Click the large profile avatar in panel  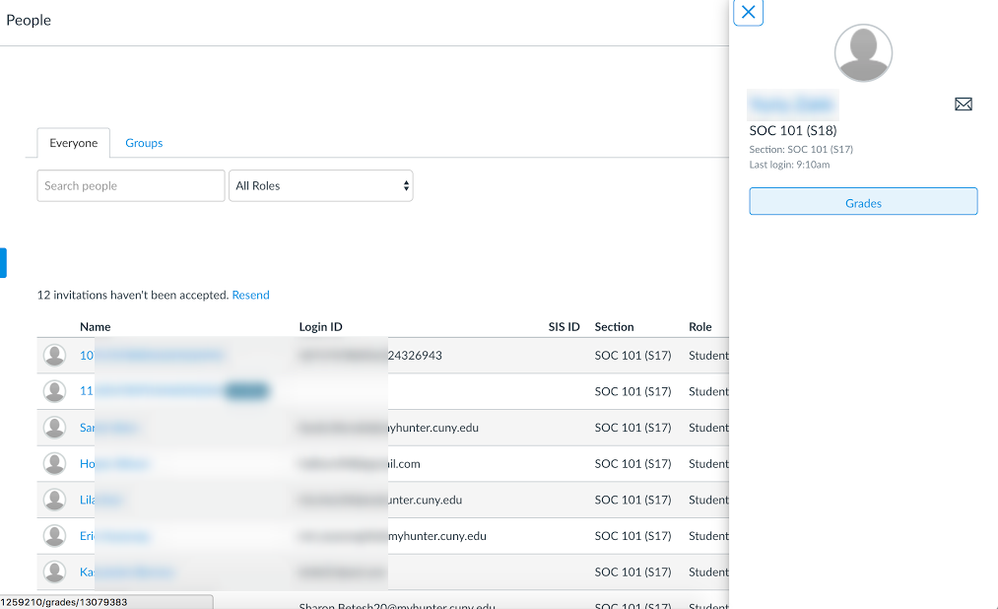pyautogui.click(x=862, y=53)
